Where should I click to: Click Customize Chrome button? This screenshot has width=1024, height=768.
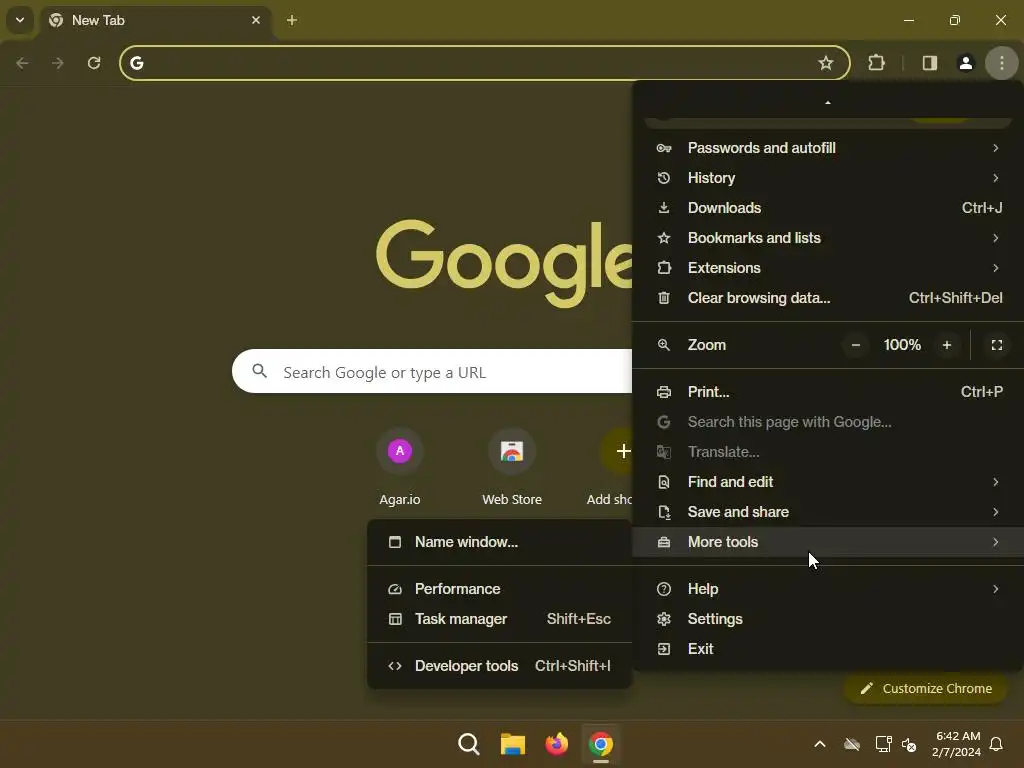click(x=926, y=688)
